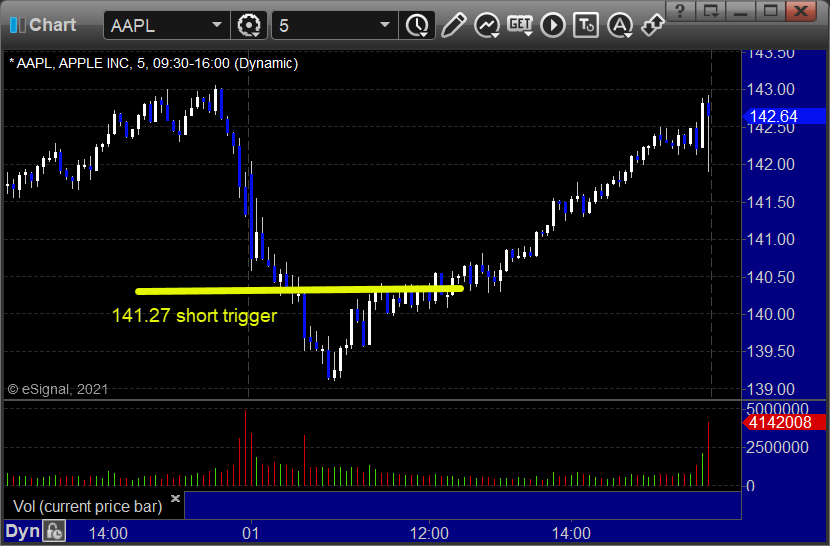Click the 12:00 time axis label

[429, 533]
